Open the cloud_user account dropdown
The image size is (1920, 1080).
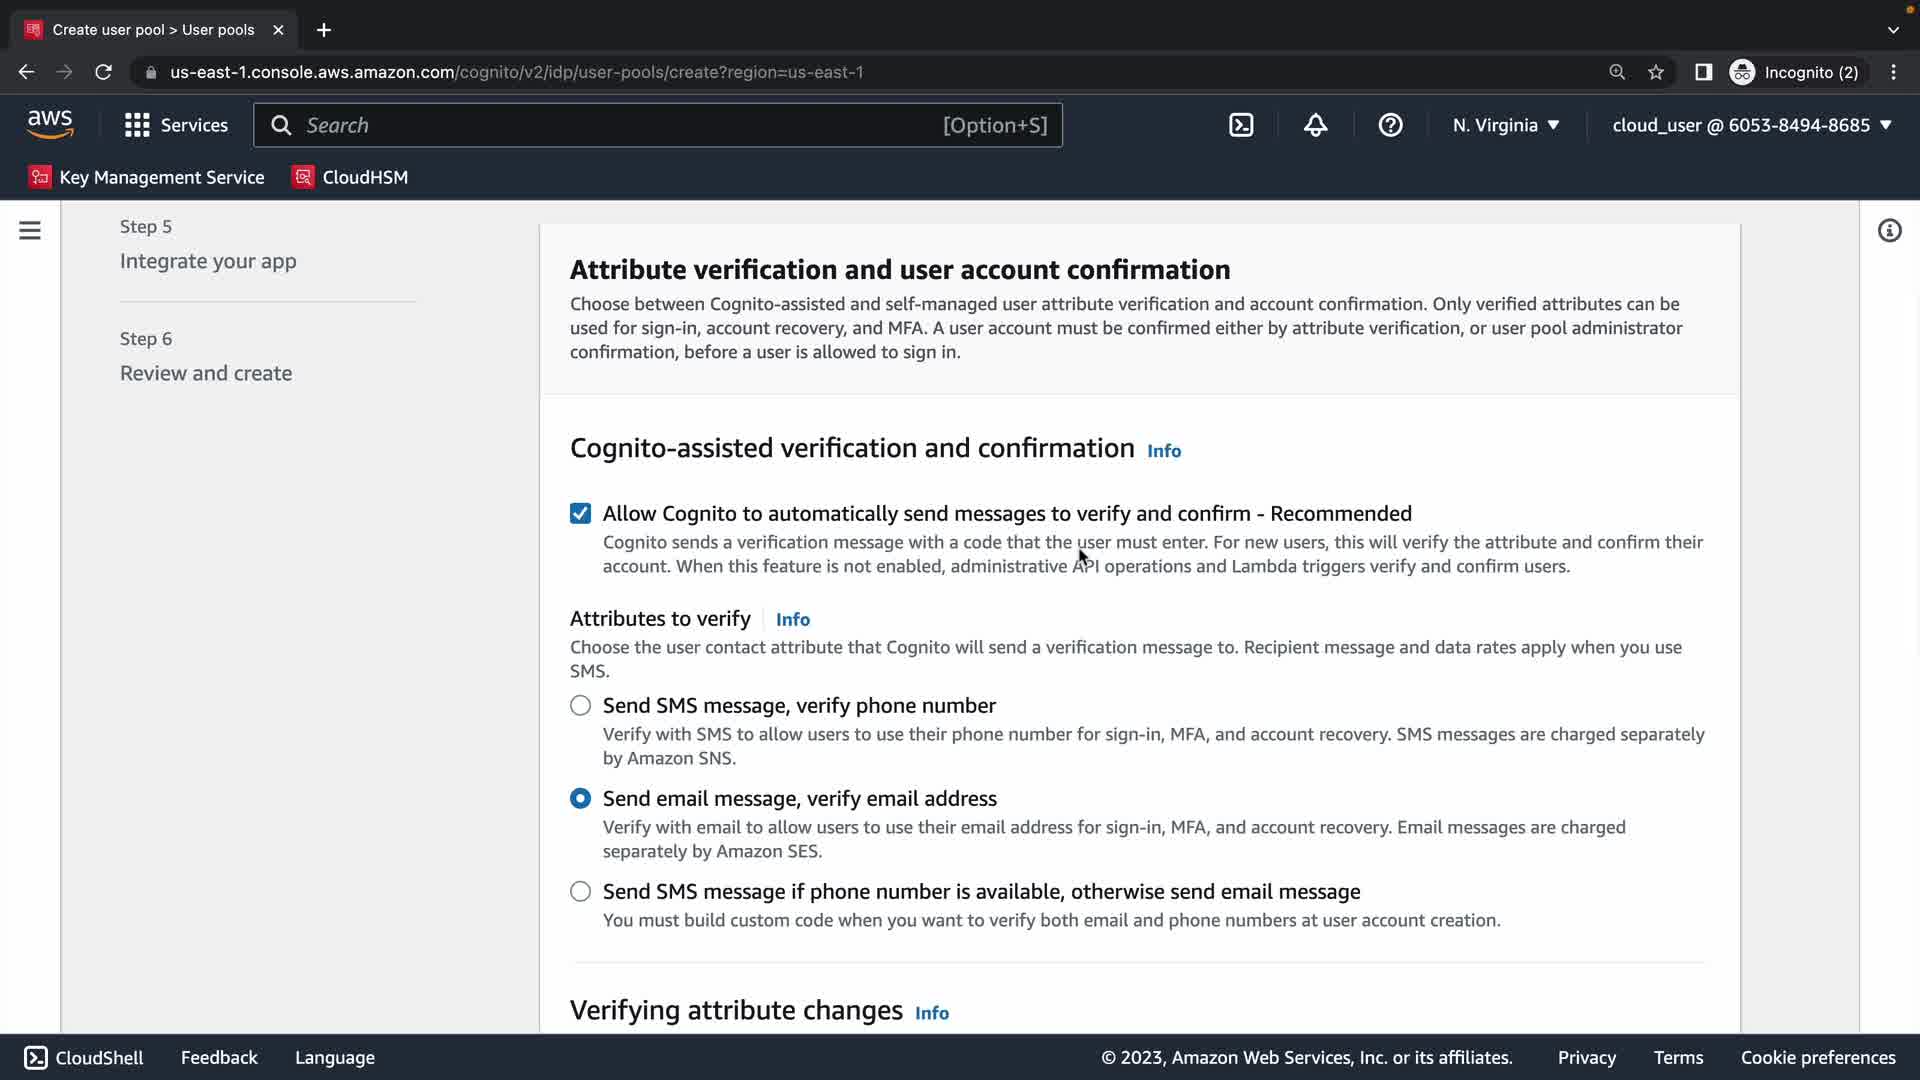tap(1752, 125)
